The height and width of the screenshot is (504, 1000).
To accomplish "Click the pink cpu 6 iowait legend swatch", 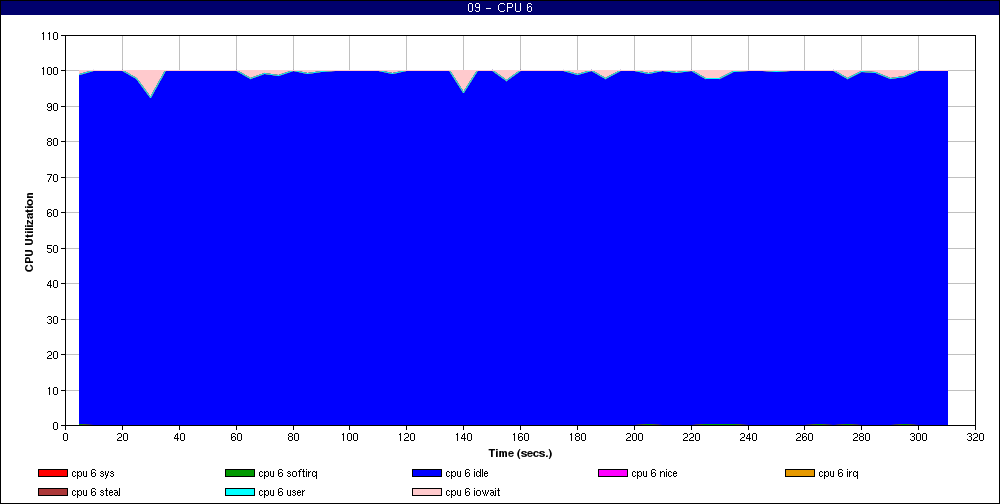I will click(x=427, y=493).
